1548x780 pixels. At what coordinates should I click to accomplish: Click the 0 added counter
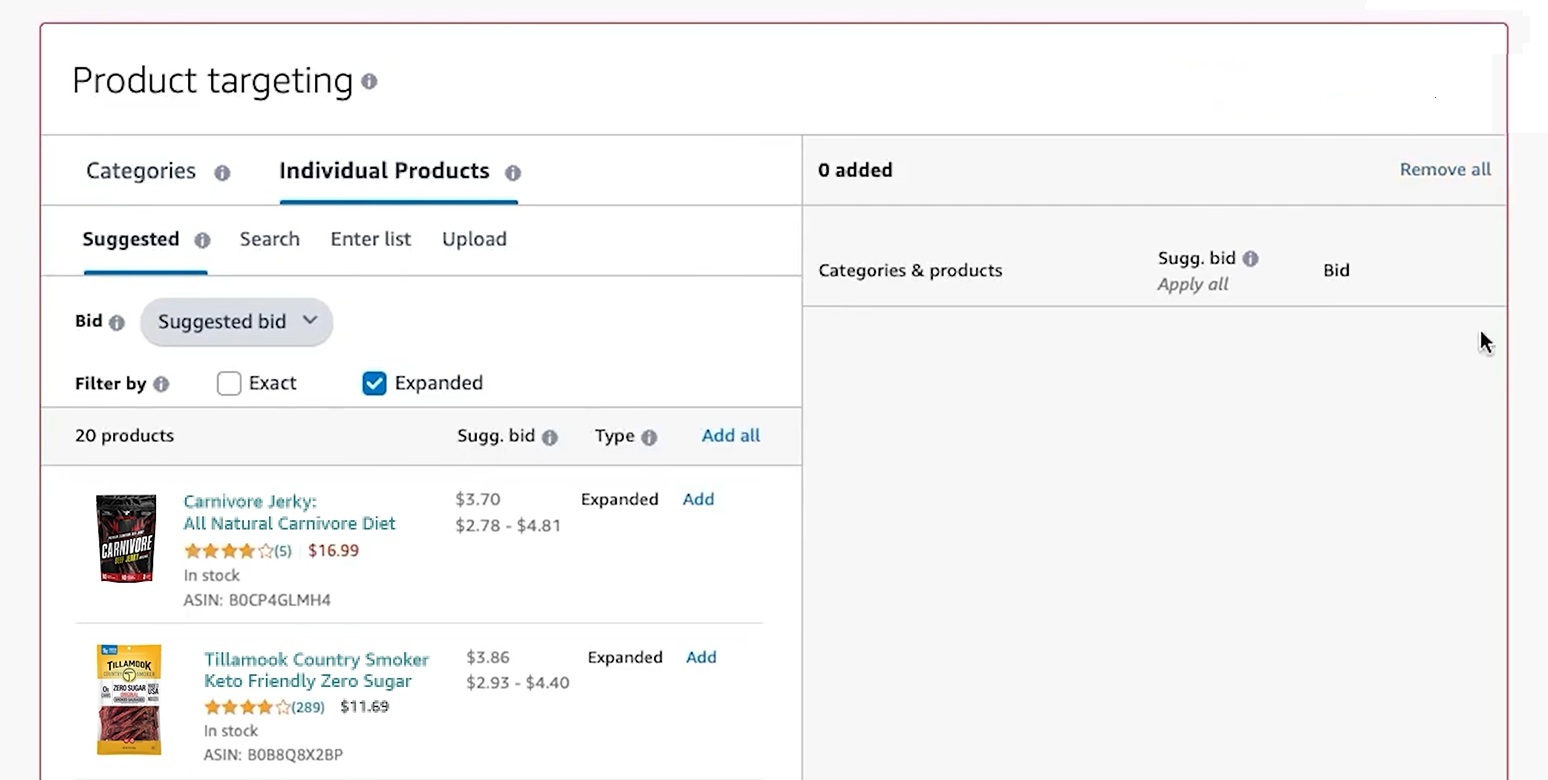click(x=855, y=170)
